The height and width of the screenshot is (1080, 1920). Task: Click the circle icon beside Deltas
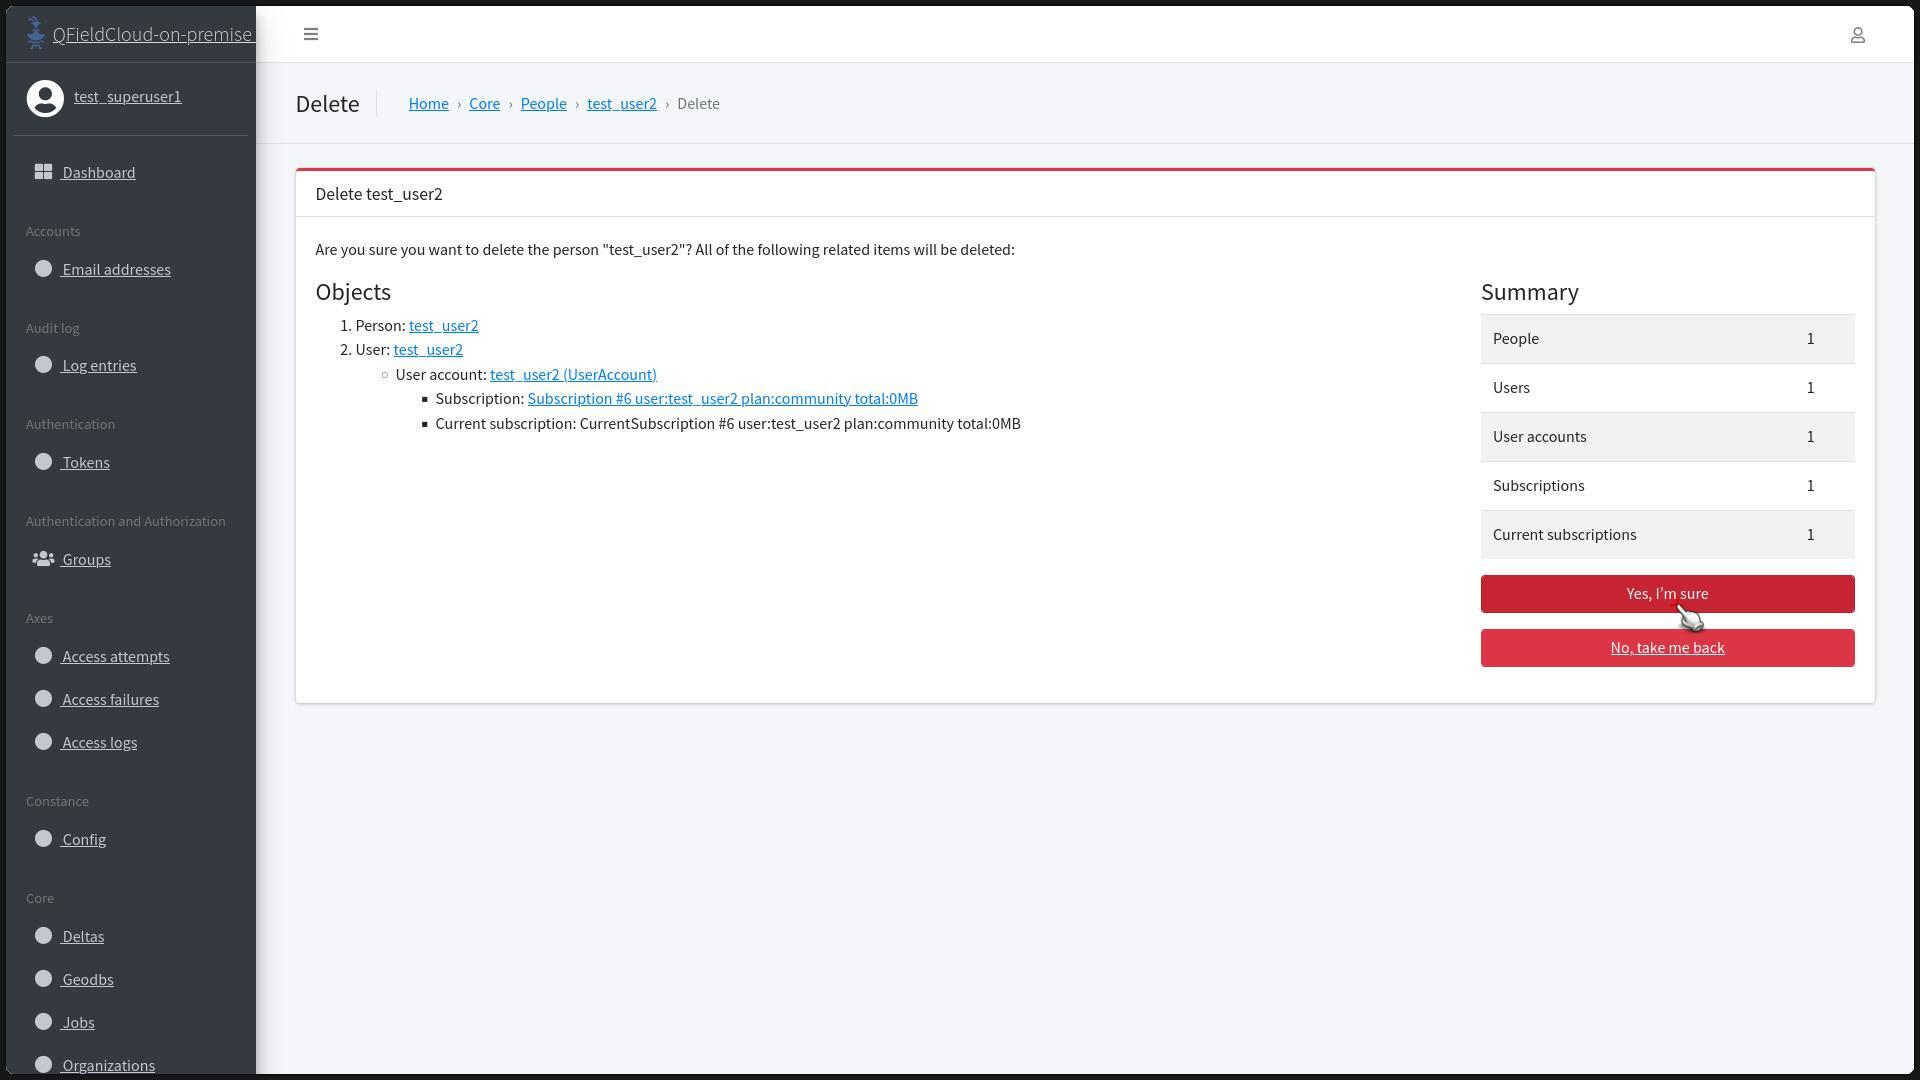pos(43,936)
